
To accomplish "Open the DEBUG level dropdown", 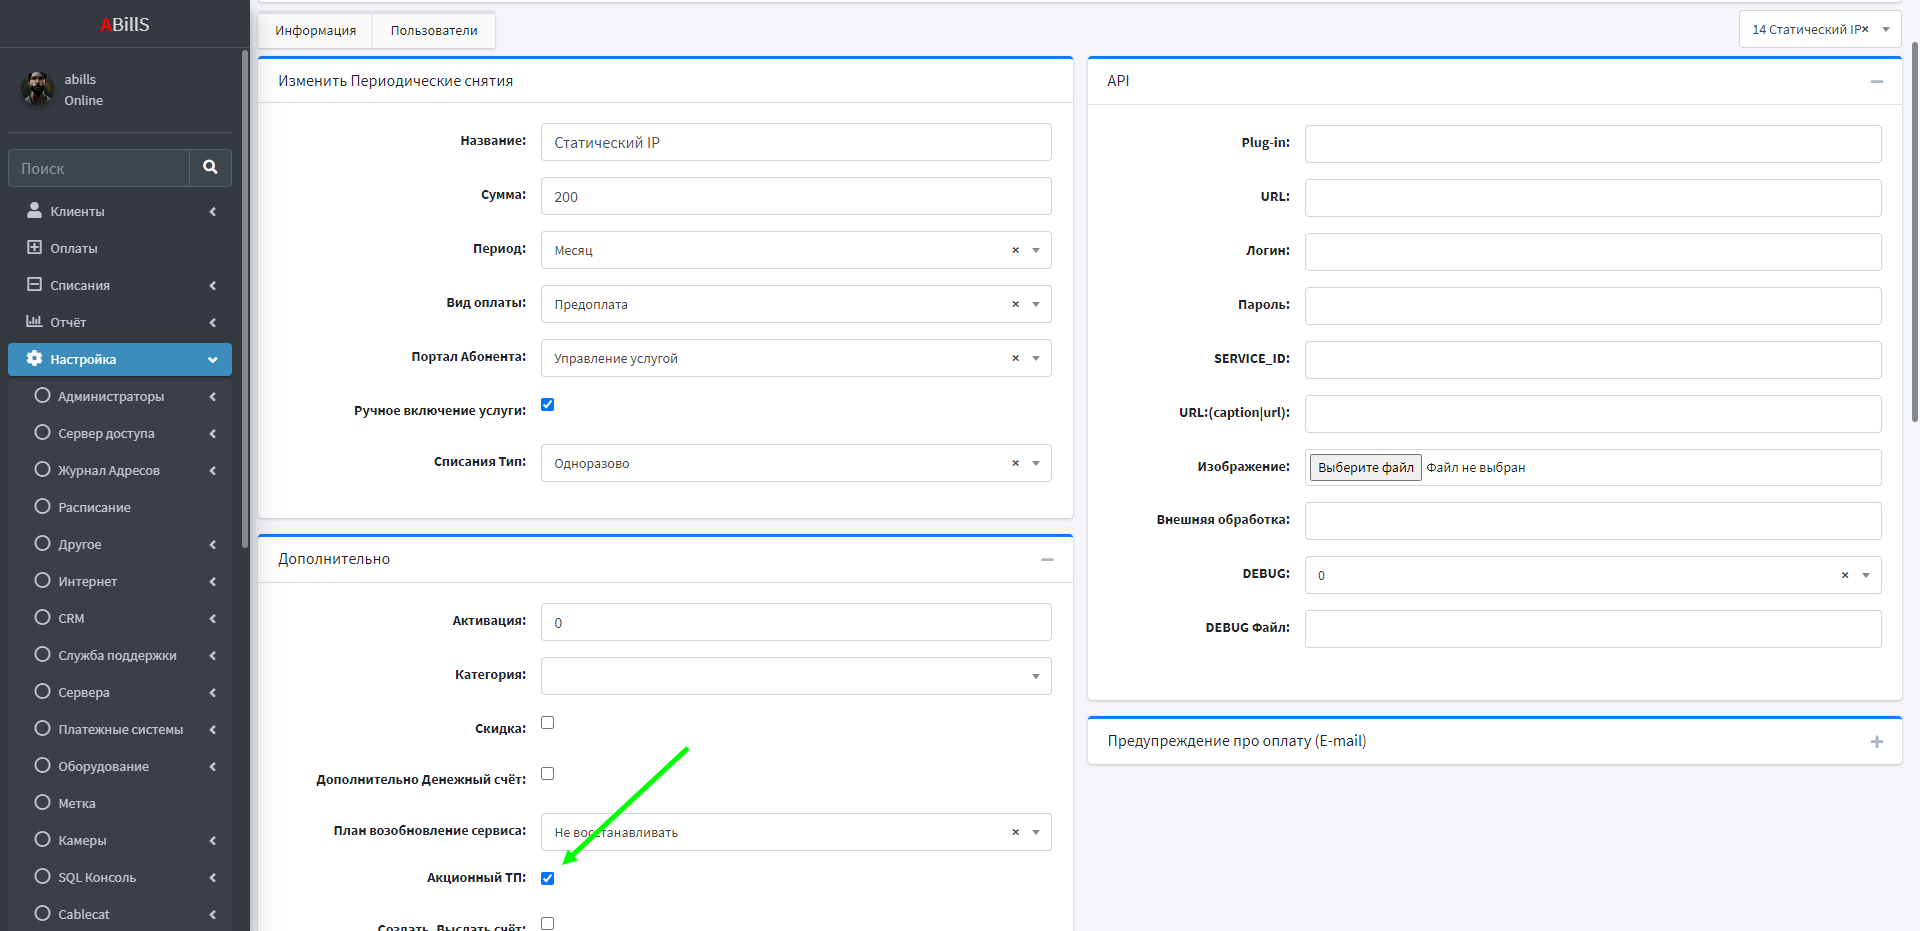I will 1866,575.
